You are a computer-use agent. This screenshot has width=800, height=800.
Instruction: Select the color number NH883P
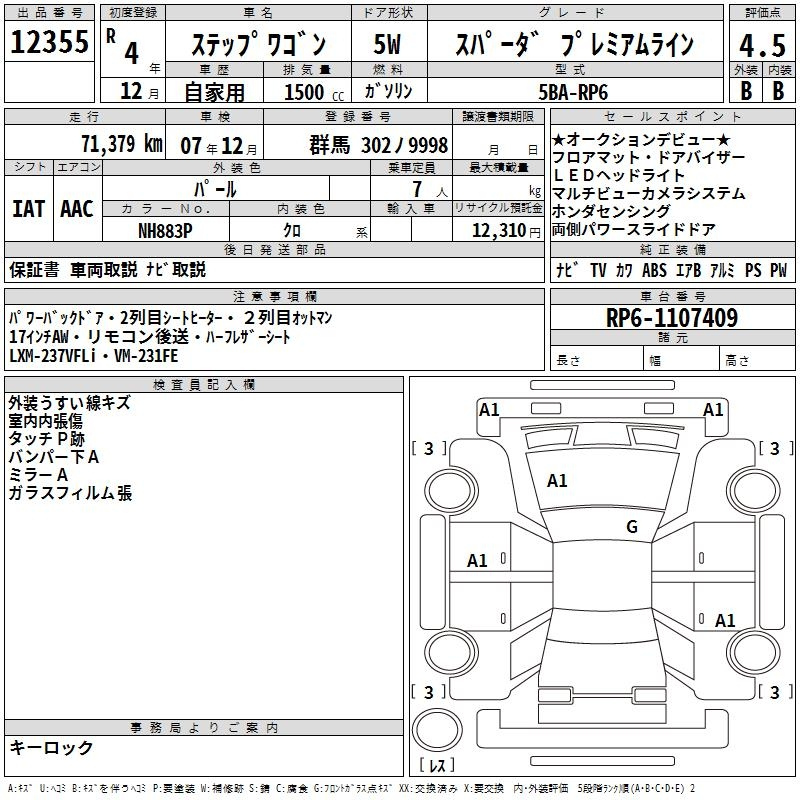pyautogui.click(x=165, y=231)
